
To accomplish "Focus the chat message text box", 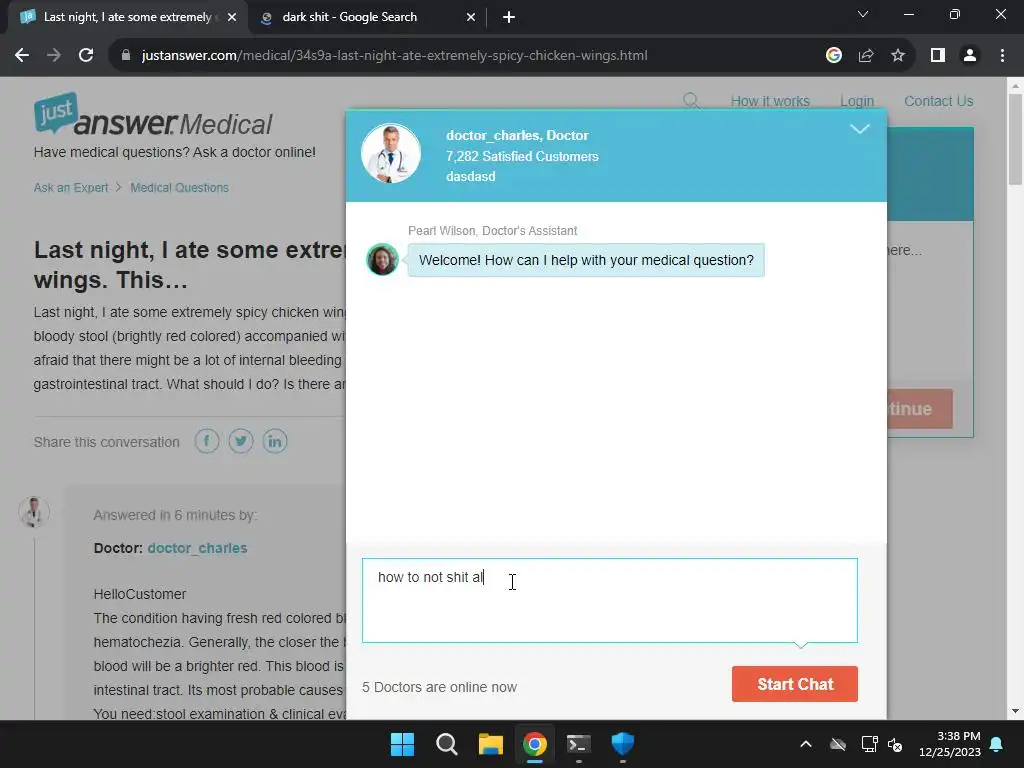I will click(609, 600).
